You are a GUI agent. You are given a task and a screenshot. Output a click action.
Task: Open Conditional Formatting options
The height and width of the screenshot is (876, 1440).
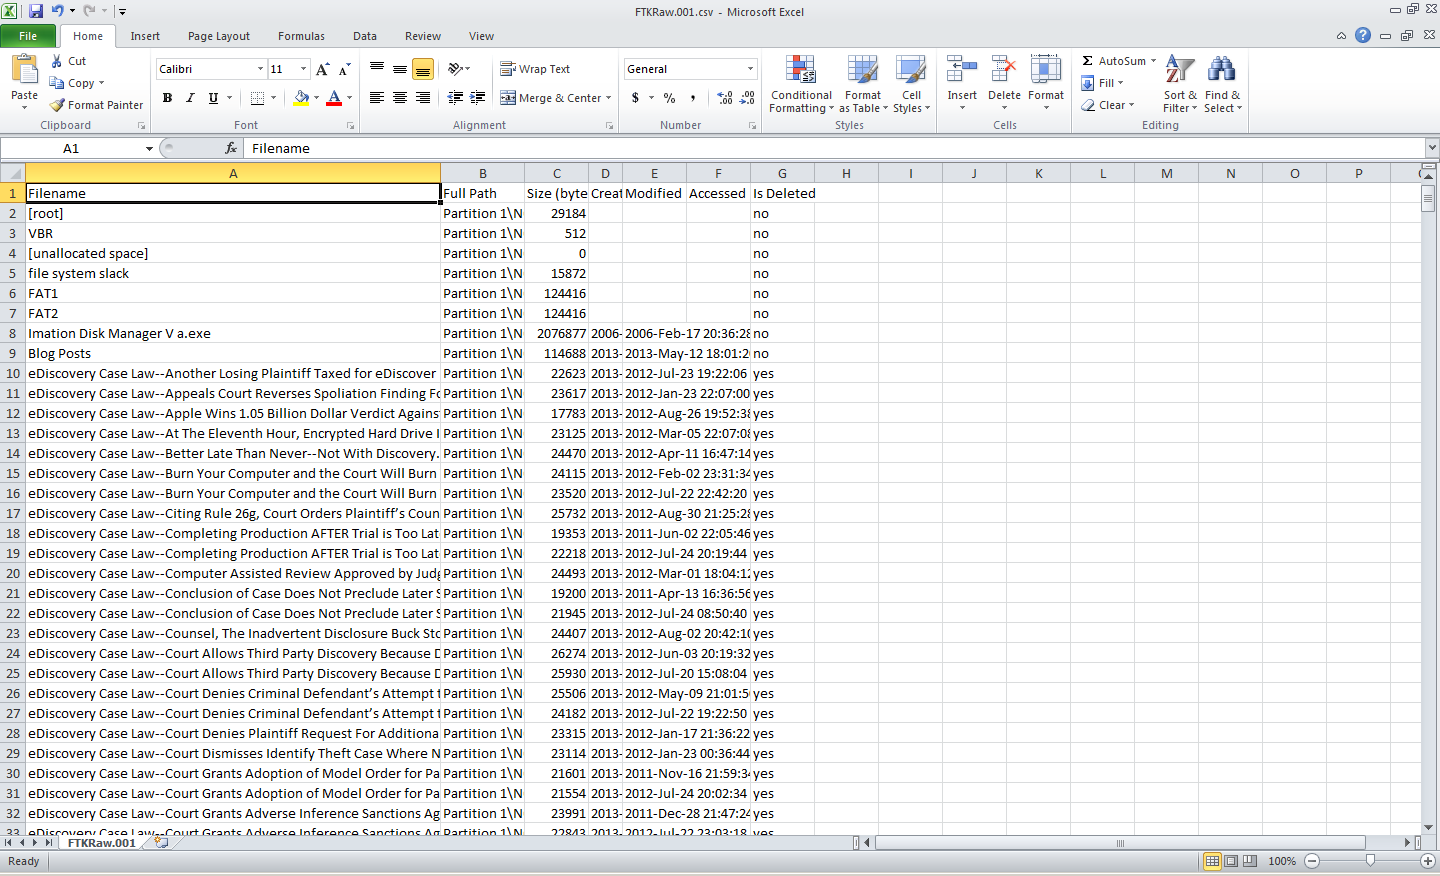800,85
